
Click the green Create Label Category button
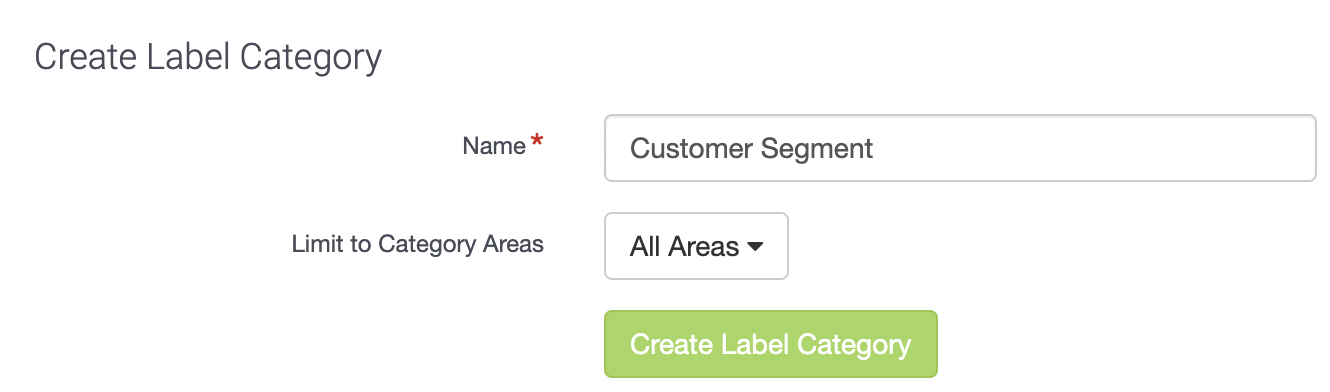(770, 344)
